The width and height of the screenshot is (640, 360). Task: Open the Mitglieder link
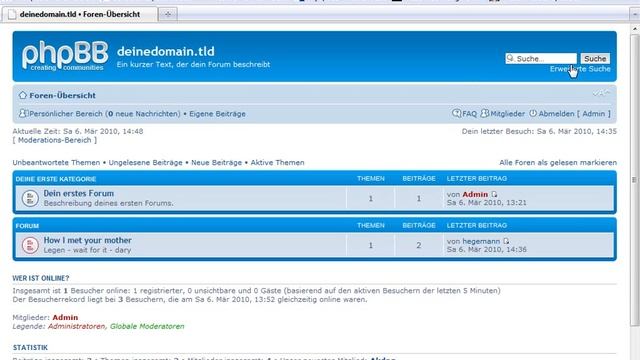point(507,114)
